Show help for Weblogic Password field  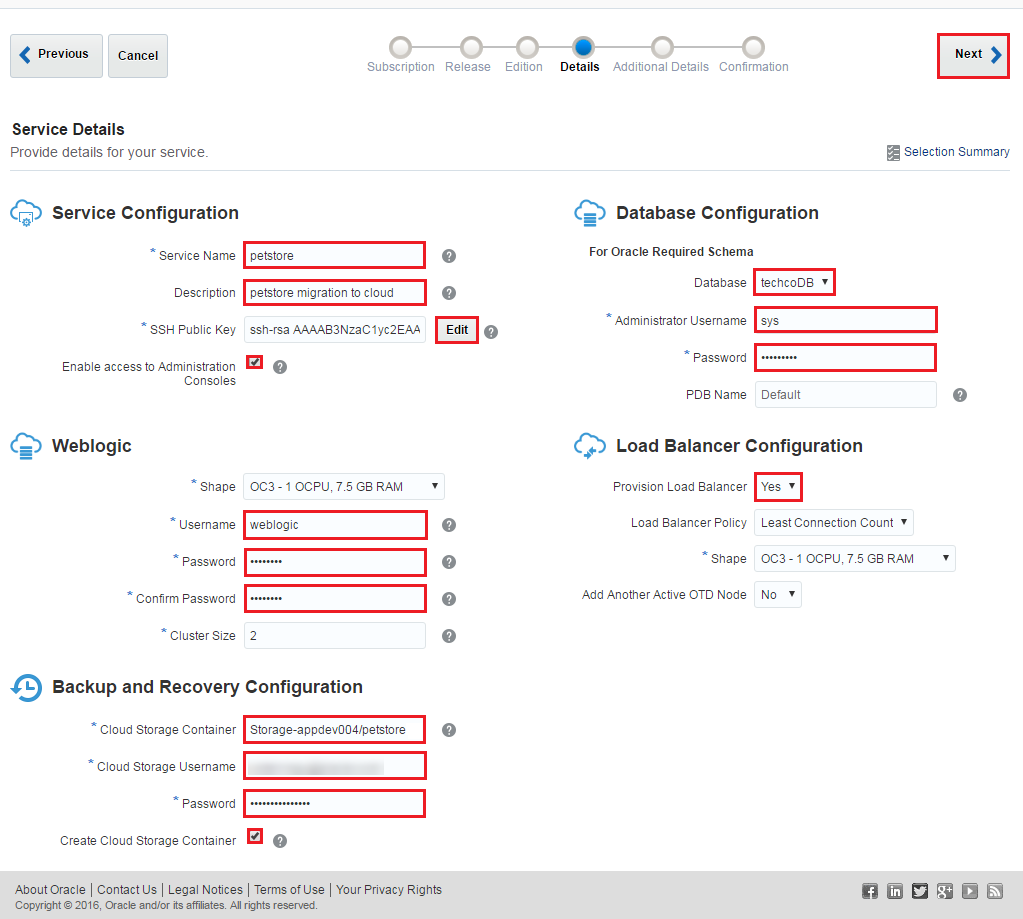point(449,562)
